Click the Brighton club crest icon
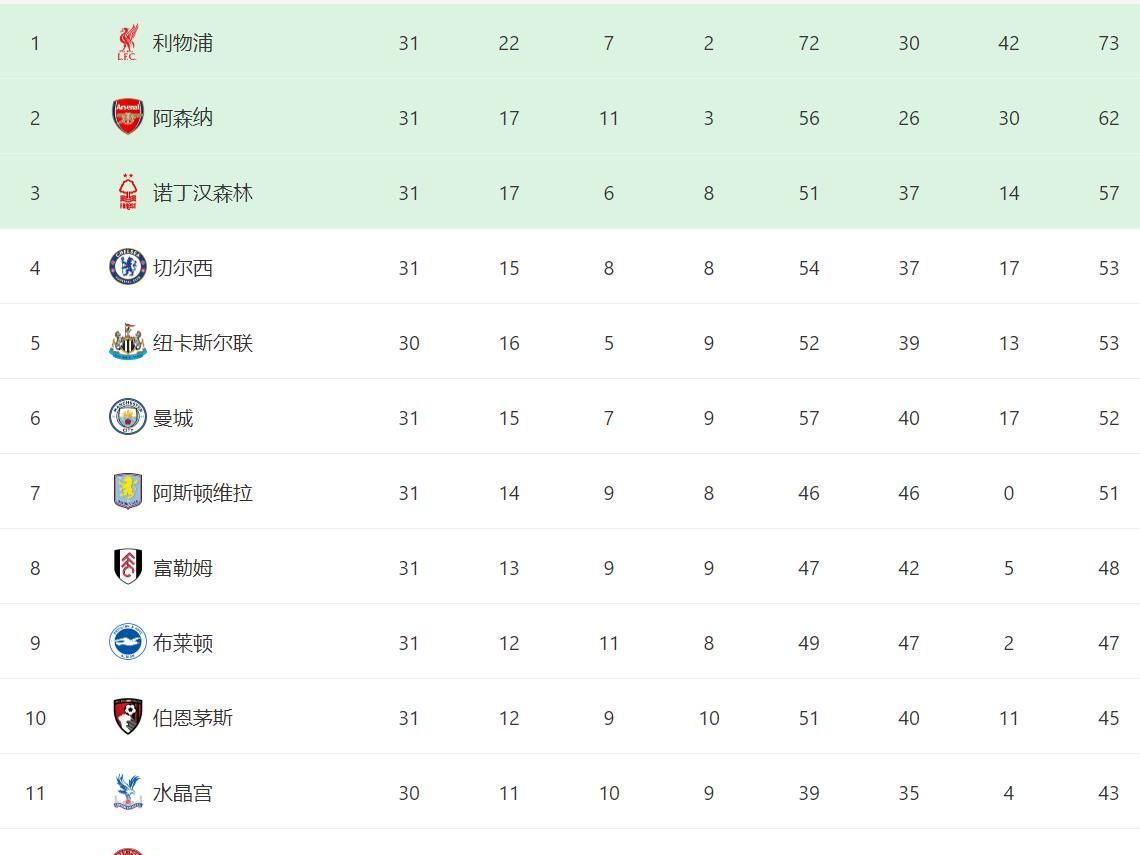This screenshot has height=855, width=1140. pos(127,641)
